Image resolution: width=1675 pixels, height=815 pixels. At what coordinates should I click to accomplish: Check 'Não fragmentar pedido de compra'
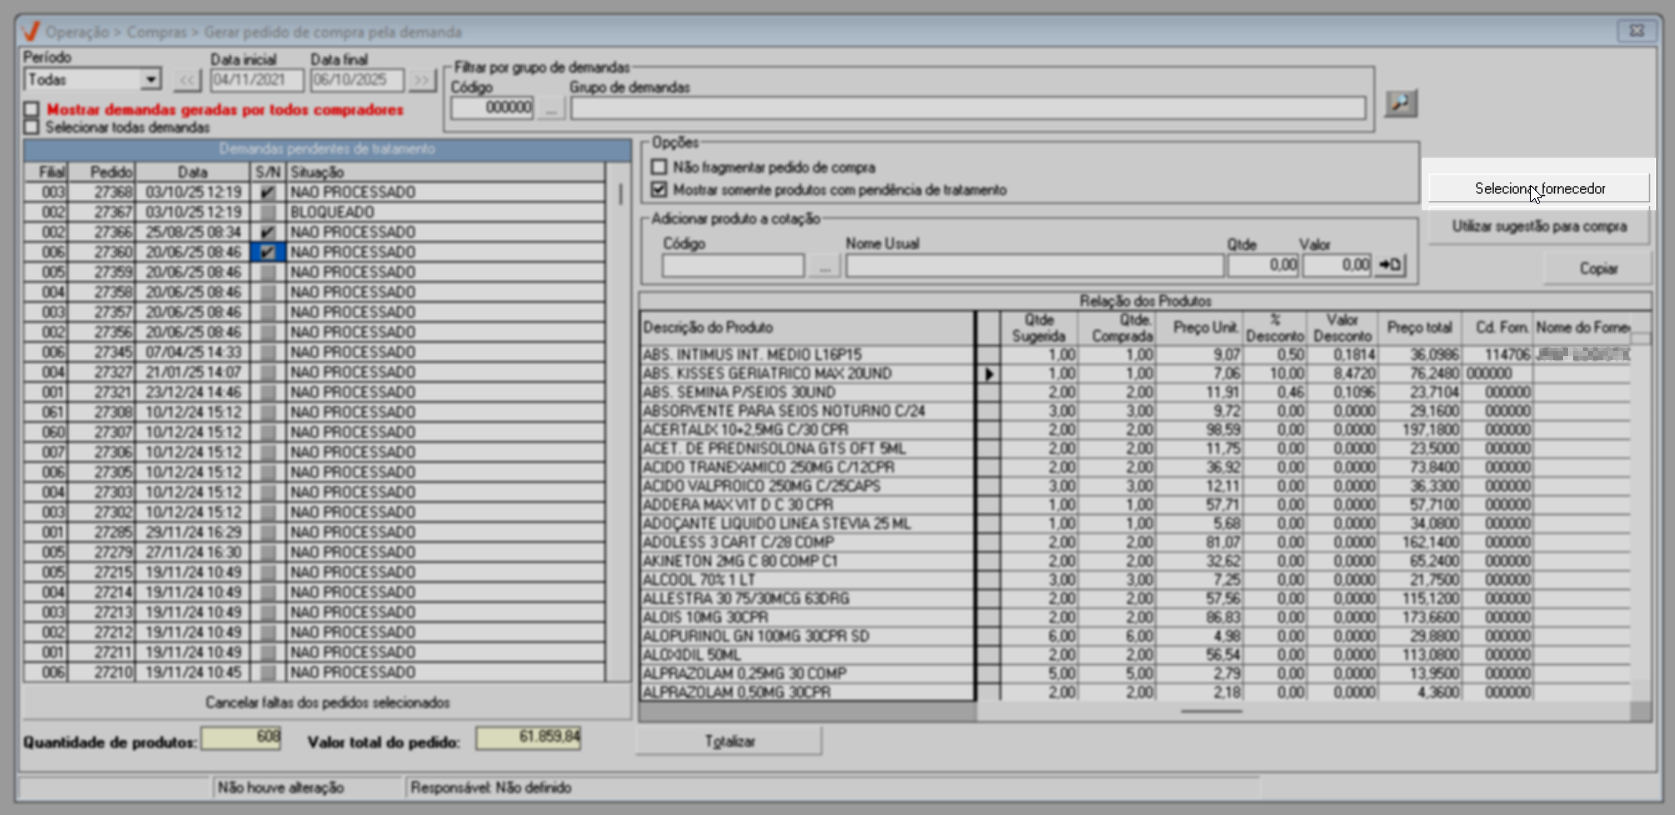(659, 167)
